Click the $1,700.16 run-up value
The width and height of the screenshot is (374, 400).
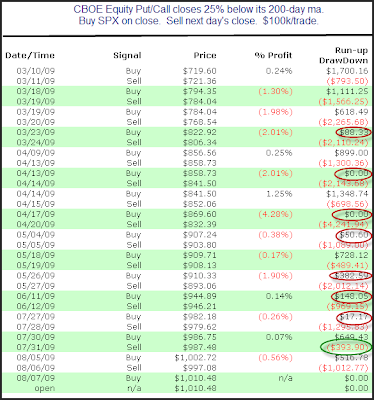(347, 71)
